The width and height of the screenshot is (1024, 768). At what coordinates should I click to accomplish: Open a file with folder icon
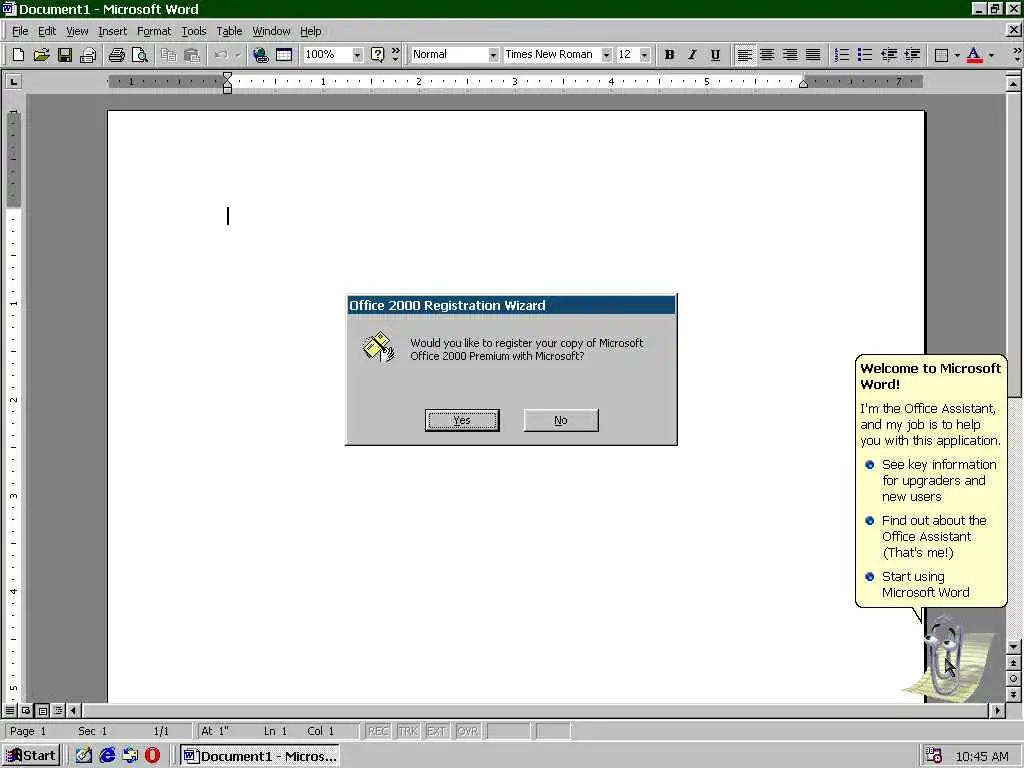coord(41,55)
